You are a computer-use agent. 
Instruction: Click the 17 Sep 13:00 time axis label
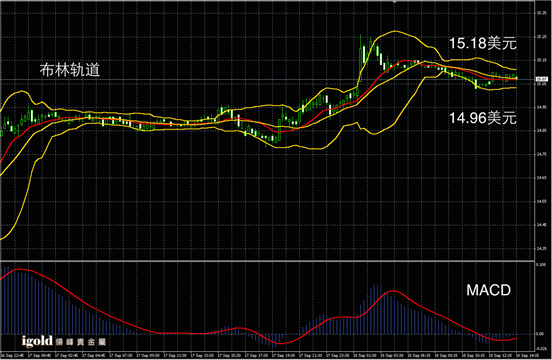tap(200, 355)
